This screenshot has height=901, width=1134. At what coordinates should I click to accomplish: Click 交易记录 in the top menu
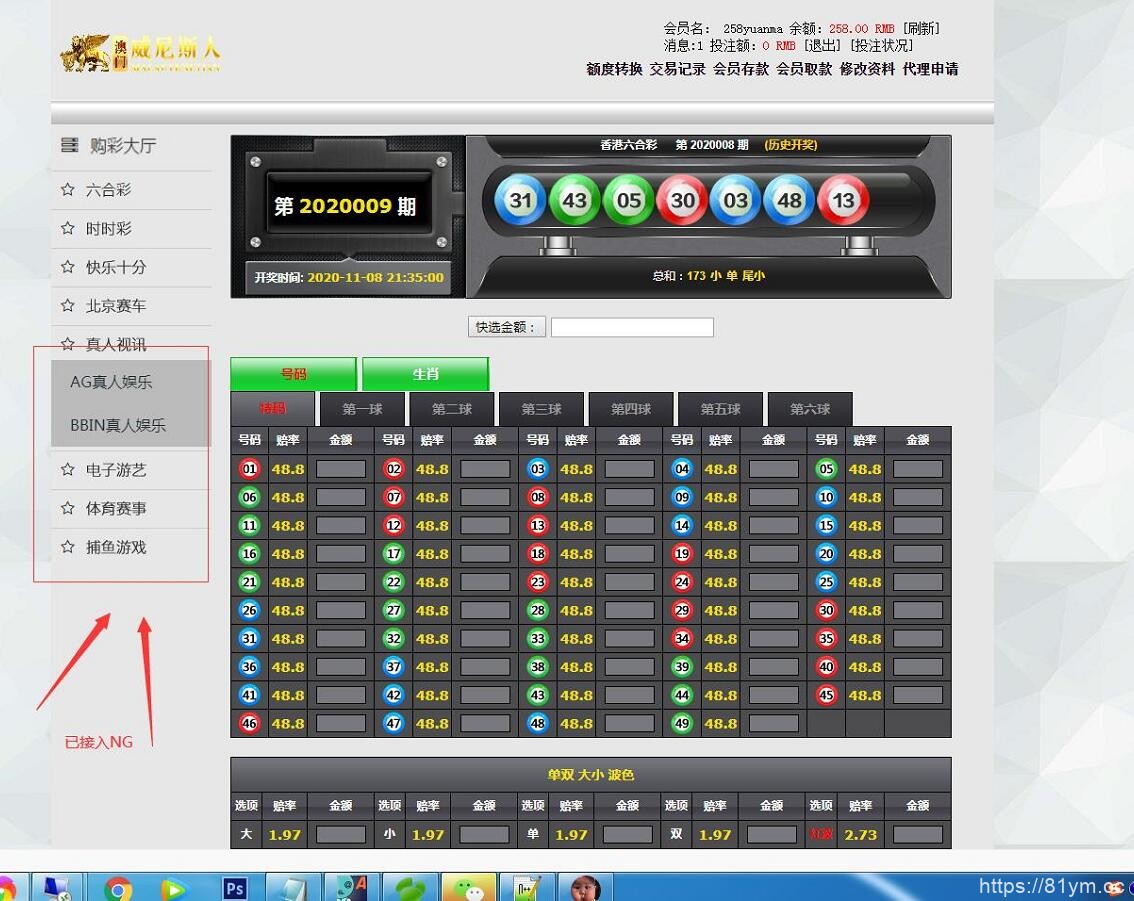(678, 71)
